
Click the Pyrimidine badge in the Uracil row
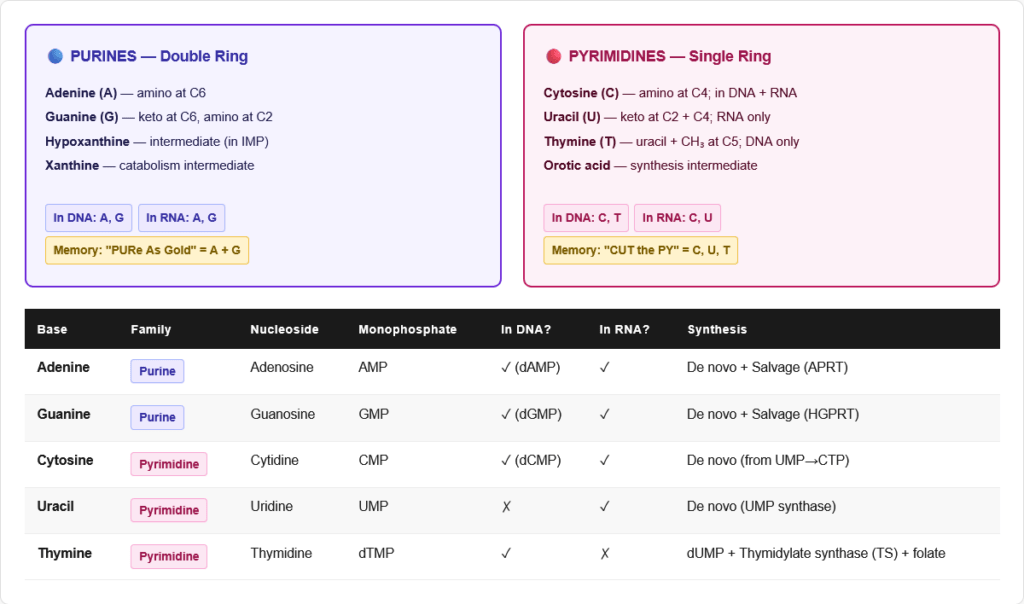coord(168,510)
